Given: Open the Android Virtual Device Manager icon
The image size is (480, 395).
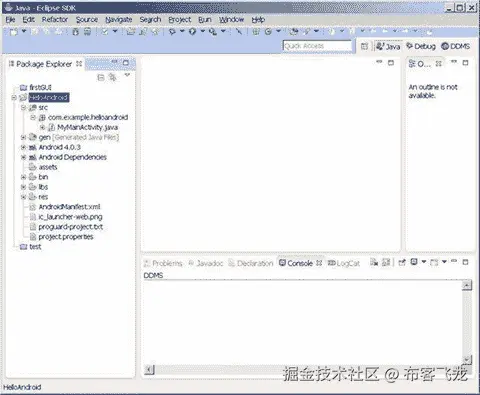Looking at the screenshot, I should coord(87,32).
